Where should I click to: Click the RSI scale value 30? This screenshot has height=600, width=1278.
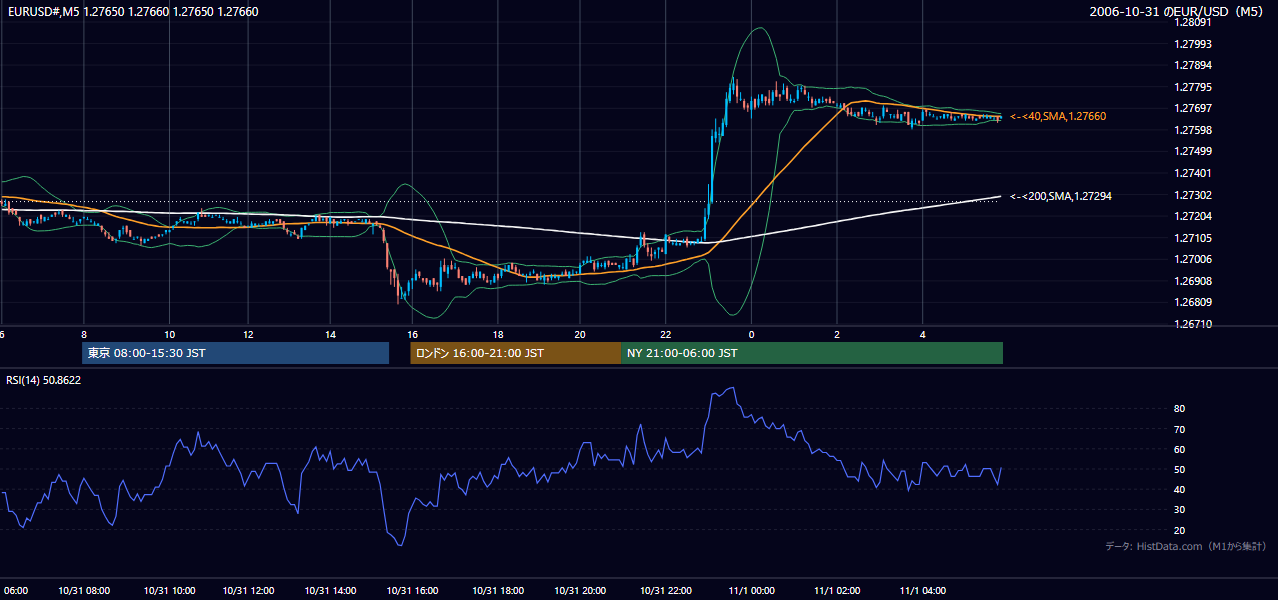1180,510
